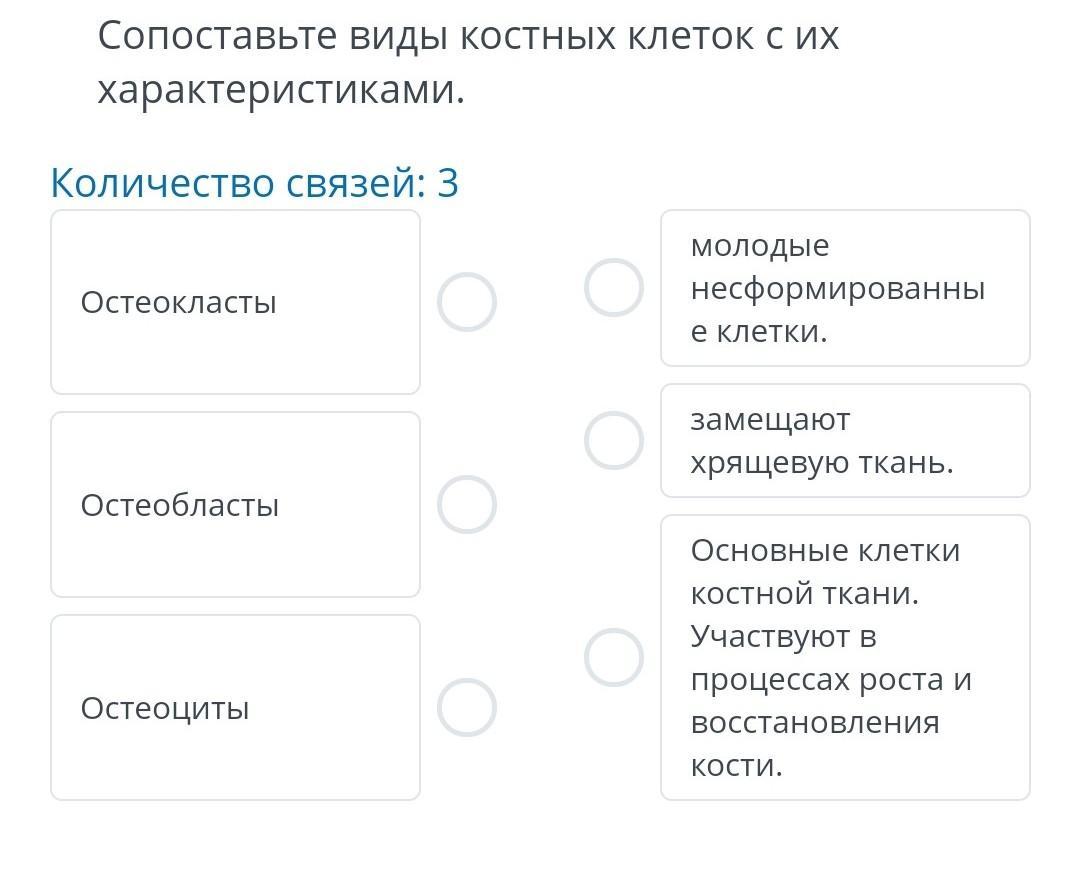Select the connector circle next to Остеокласты
Screen dimensions: 1071x895
pyautogui.click(x=467, y=302)
